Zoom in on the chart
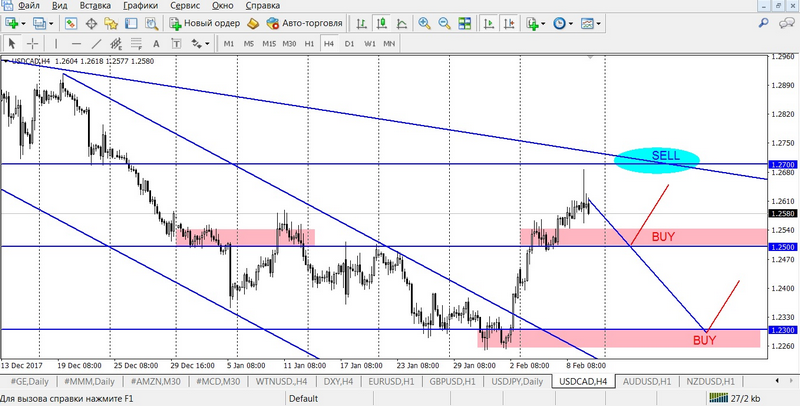This screenshot has width=800, height=406. (x=426, y=23)
